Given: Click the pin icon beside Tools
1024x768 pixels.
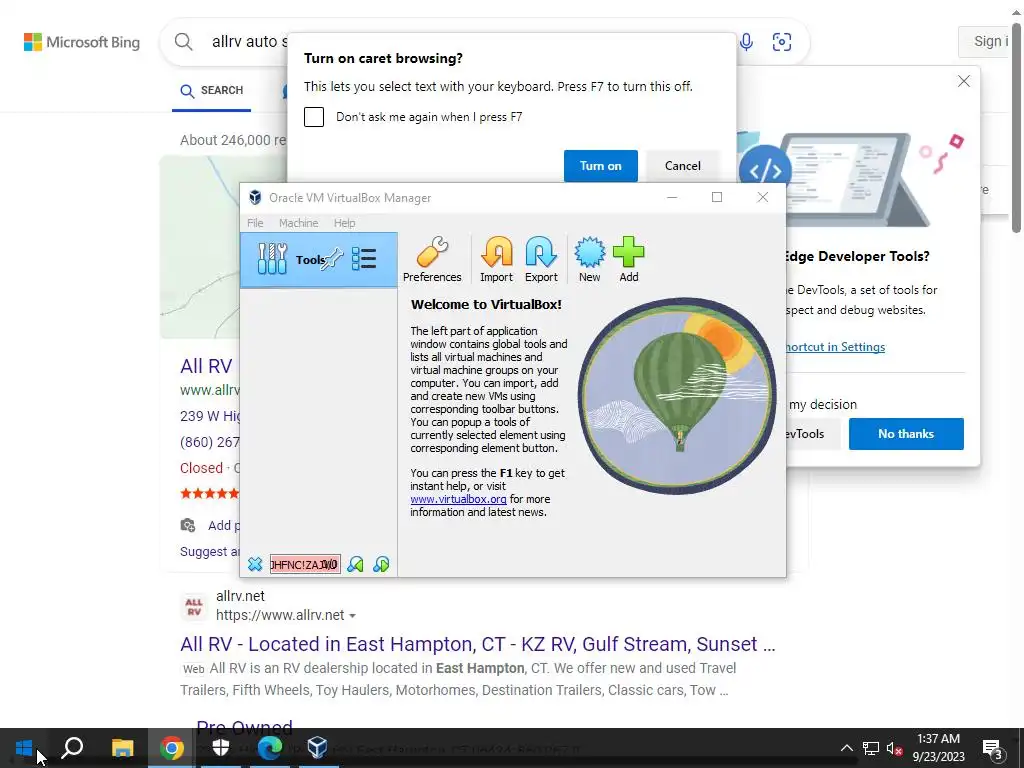Looking at the screenshot, I should point(332,259).
